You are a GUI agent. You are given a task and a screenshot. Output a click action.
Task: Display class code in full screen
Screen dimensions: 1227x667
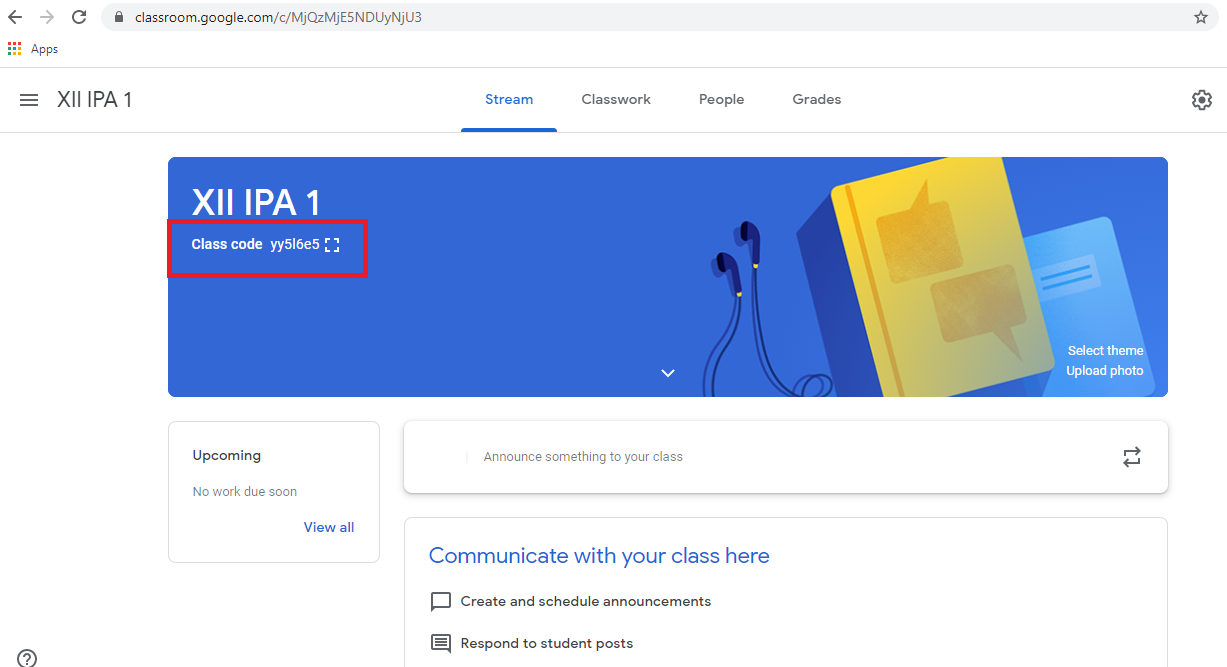click(333, 245)
